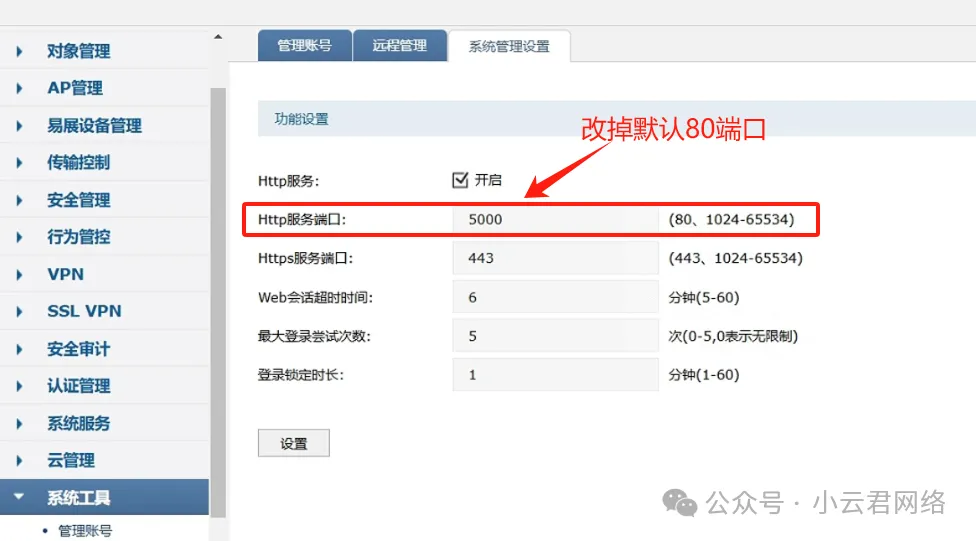Image resolution: width=976 pixels, height=541 pixels.
Task: Select the 最大登录尝试次数 input field
Action: pyautogui.click(x=555, y=336)
